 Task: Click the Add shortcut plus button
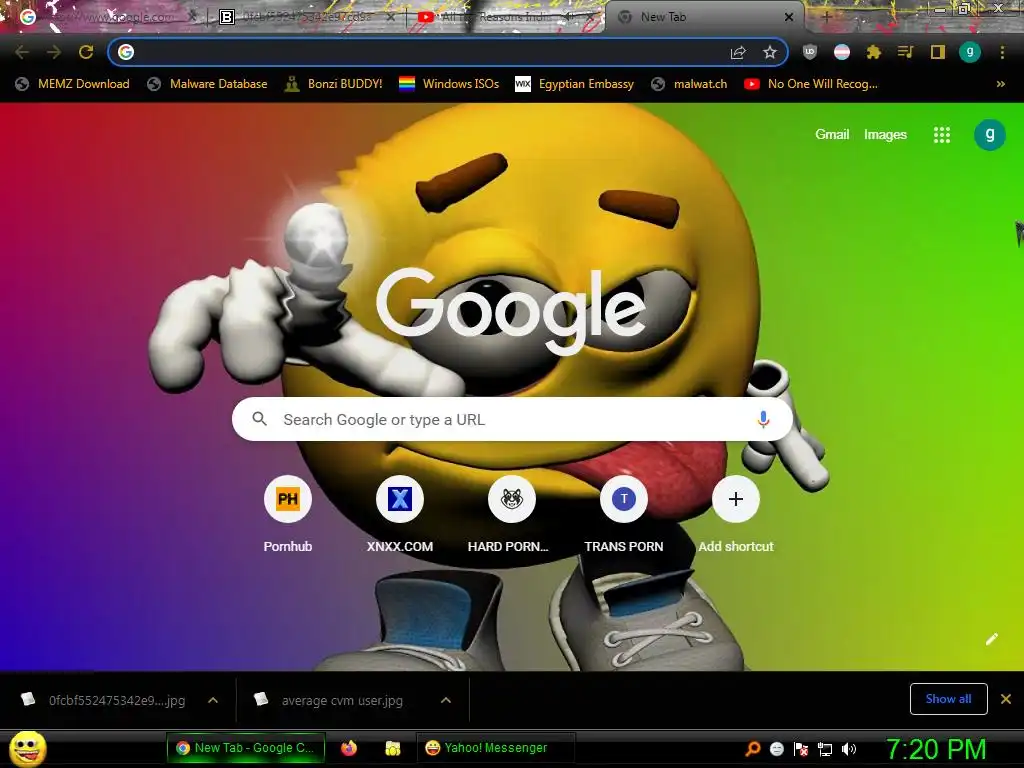click(736, 500)
